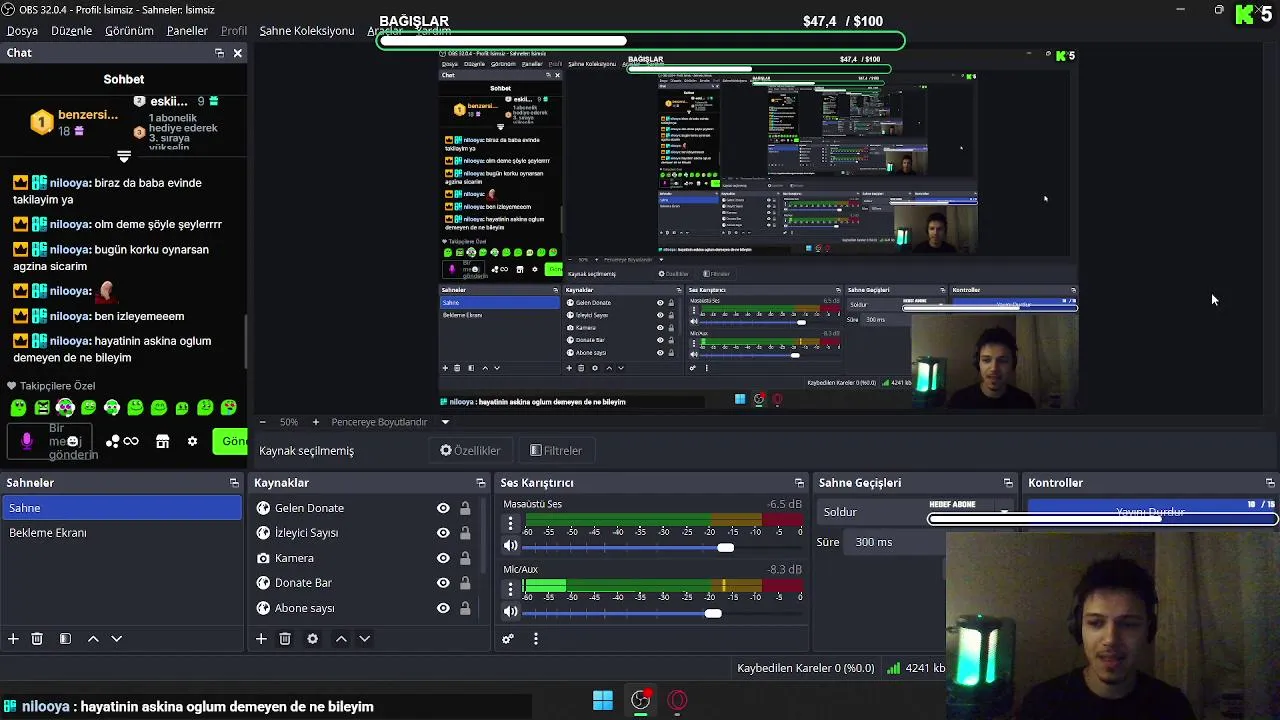Image resolution: width=1280 pixels, height=720 pixels.
Task: Open audio mixer three-dot menu at bottom
Action: coord(535,639)
